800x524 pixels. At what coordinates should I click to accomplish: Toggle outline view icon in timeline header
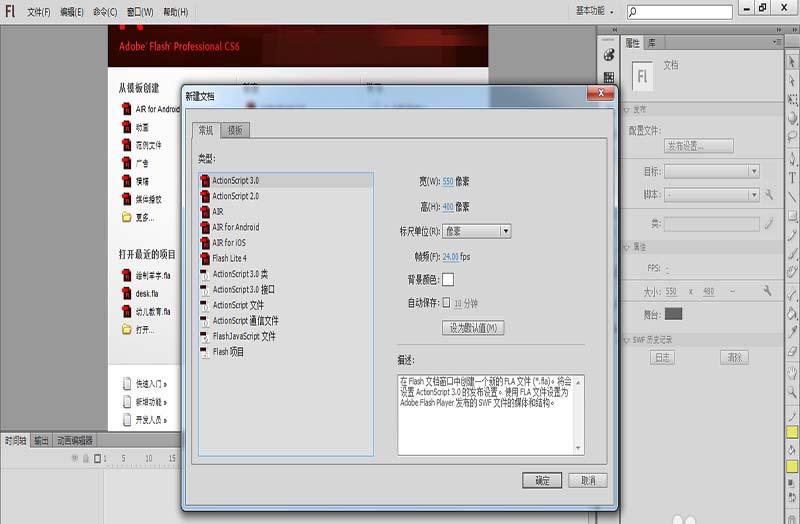coord(97,458)
